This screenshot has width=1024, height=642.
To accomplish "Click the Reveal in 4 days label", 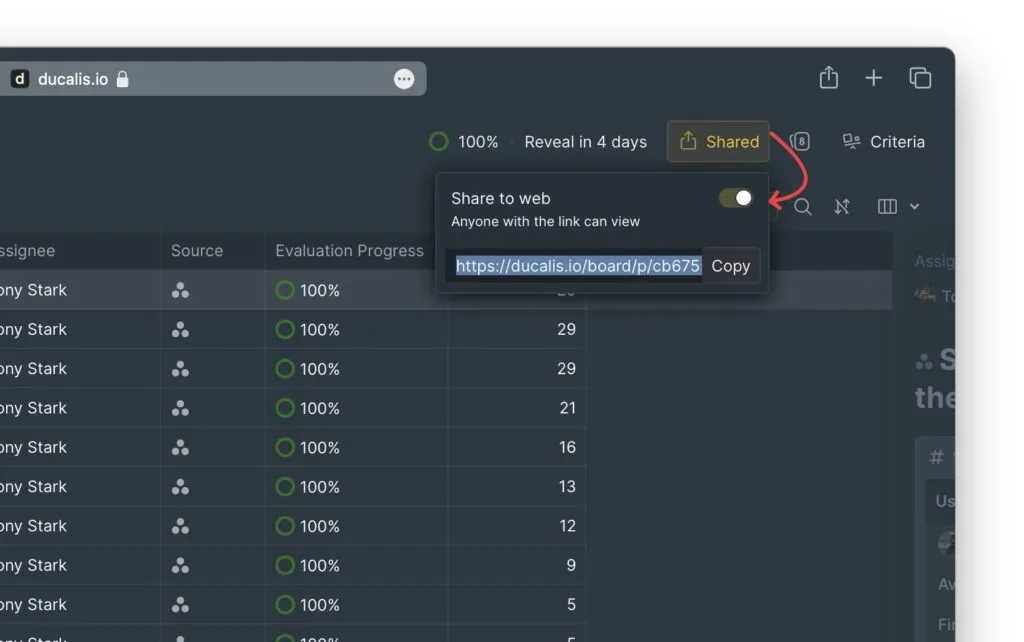I will 585,142.
